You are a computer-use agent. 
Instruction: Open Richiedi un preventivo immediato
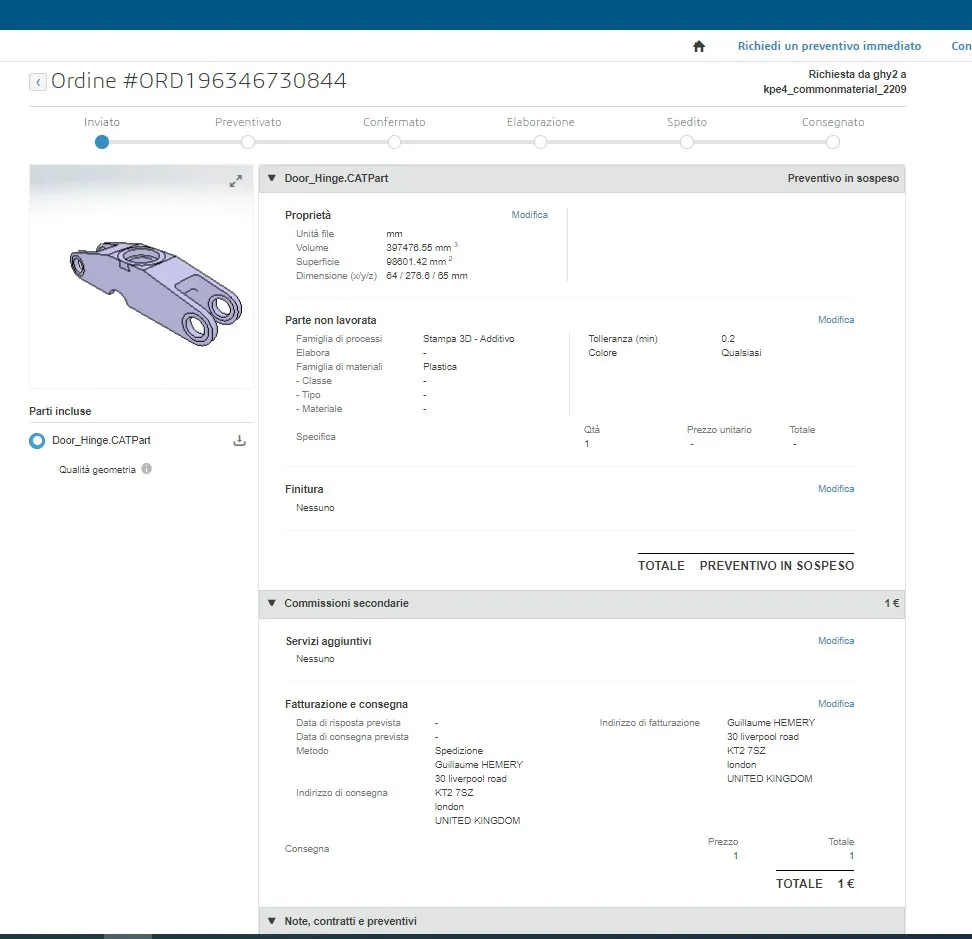(x=829, y=46)
